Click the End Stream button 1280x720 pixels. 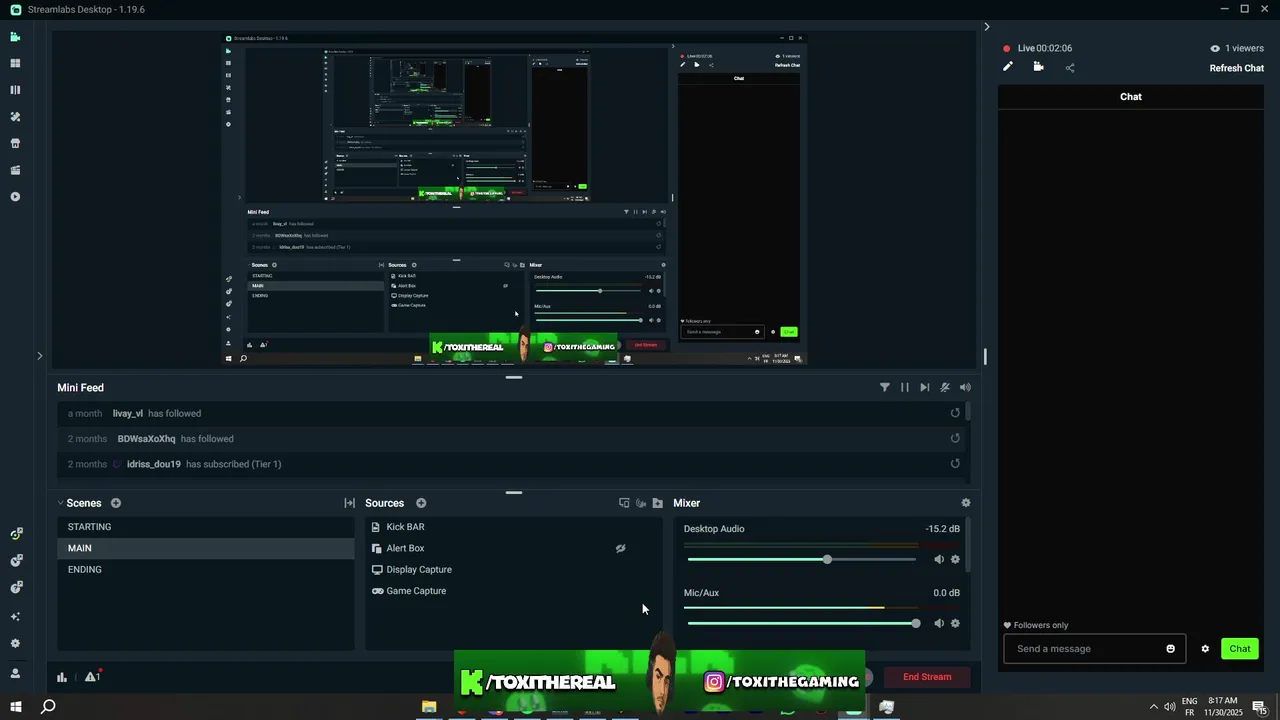pyautogui.click(x=927, y=677)
